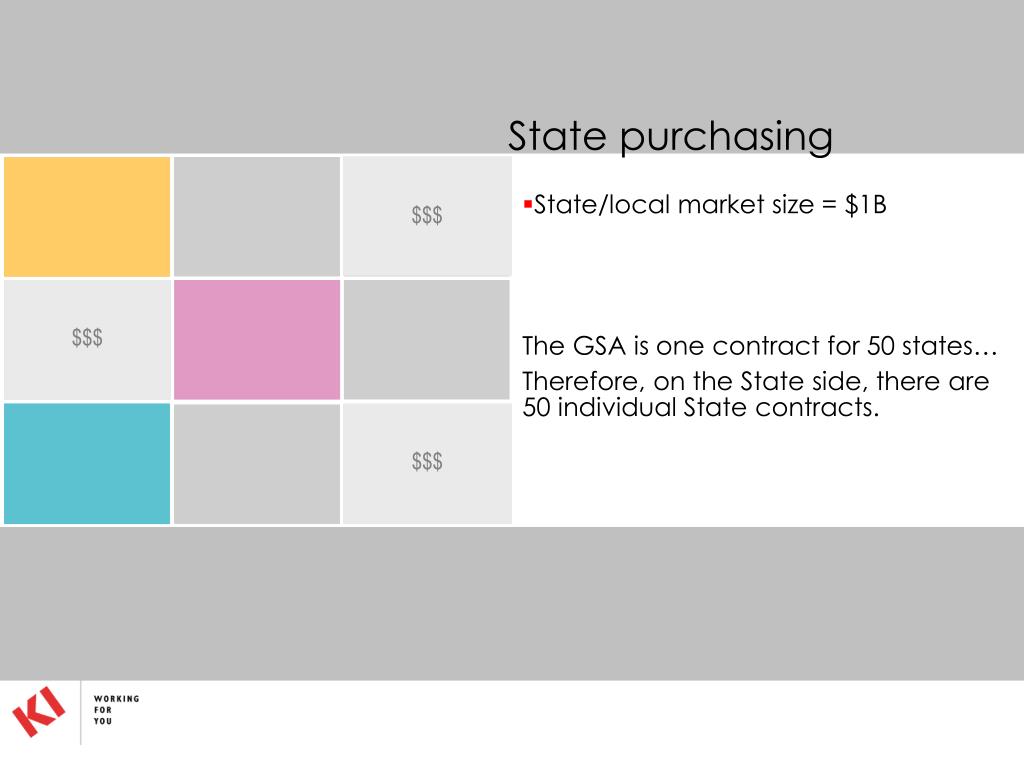Click the gray tile in bottom middle

coord(257,464)
